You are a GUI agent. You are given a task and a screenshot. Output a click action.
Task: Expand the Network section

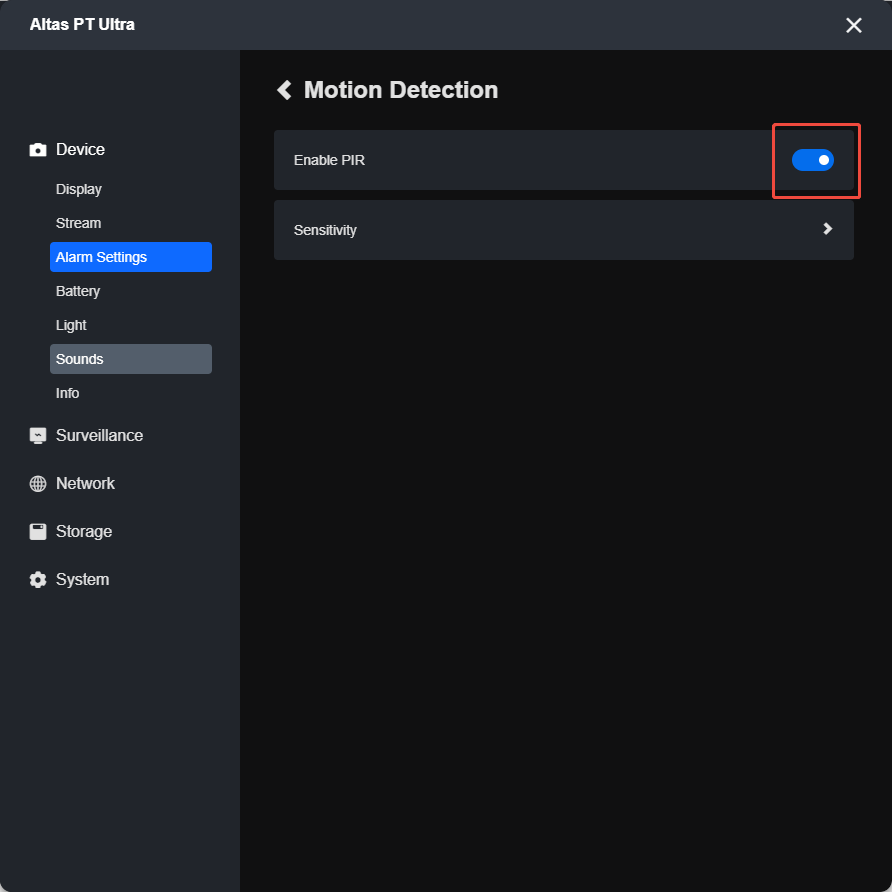pos(85,484)
